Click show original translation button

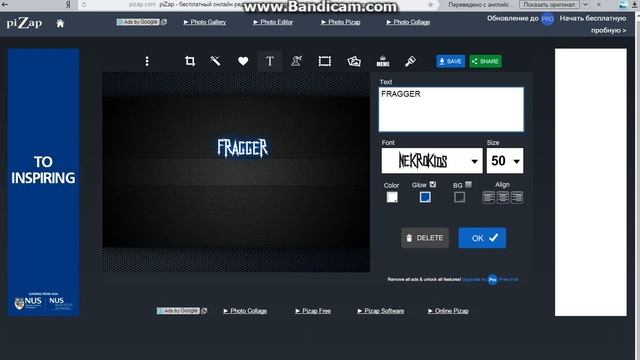click(549, 4)
